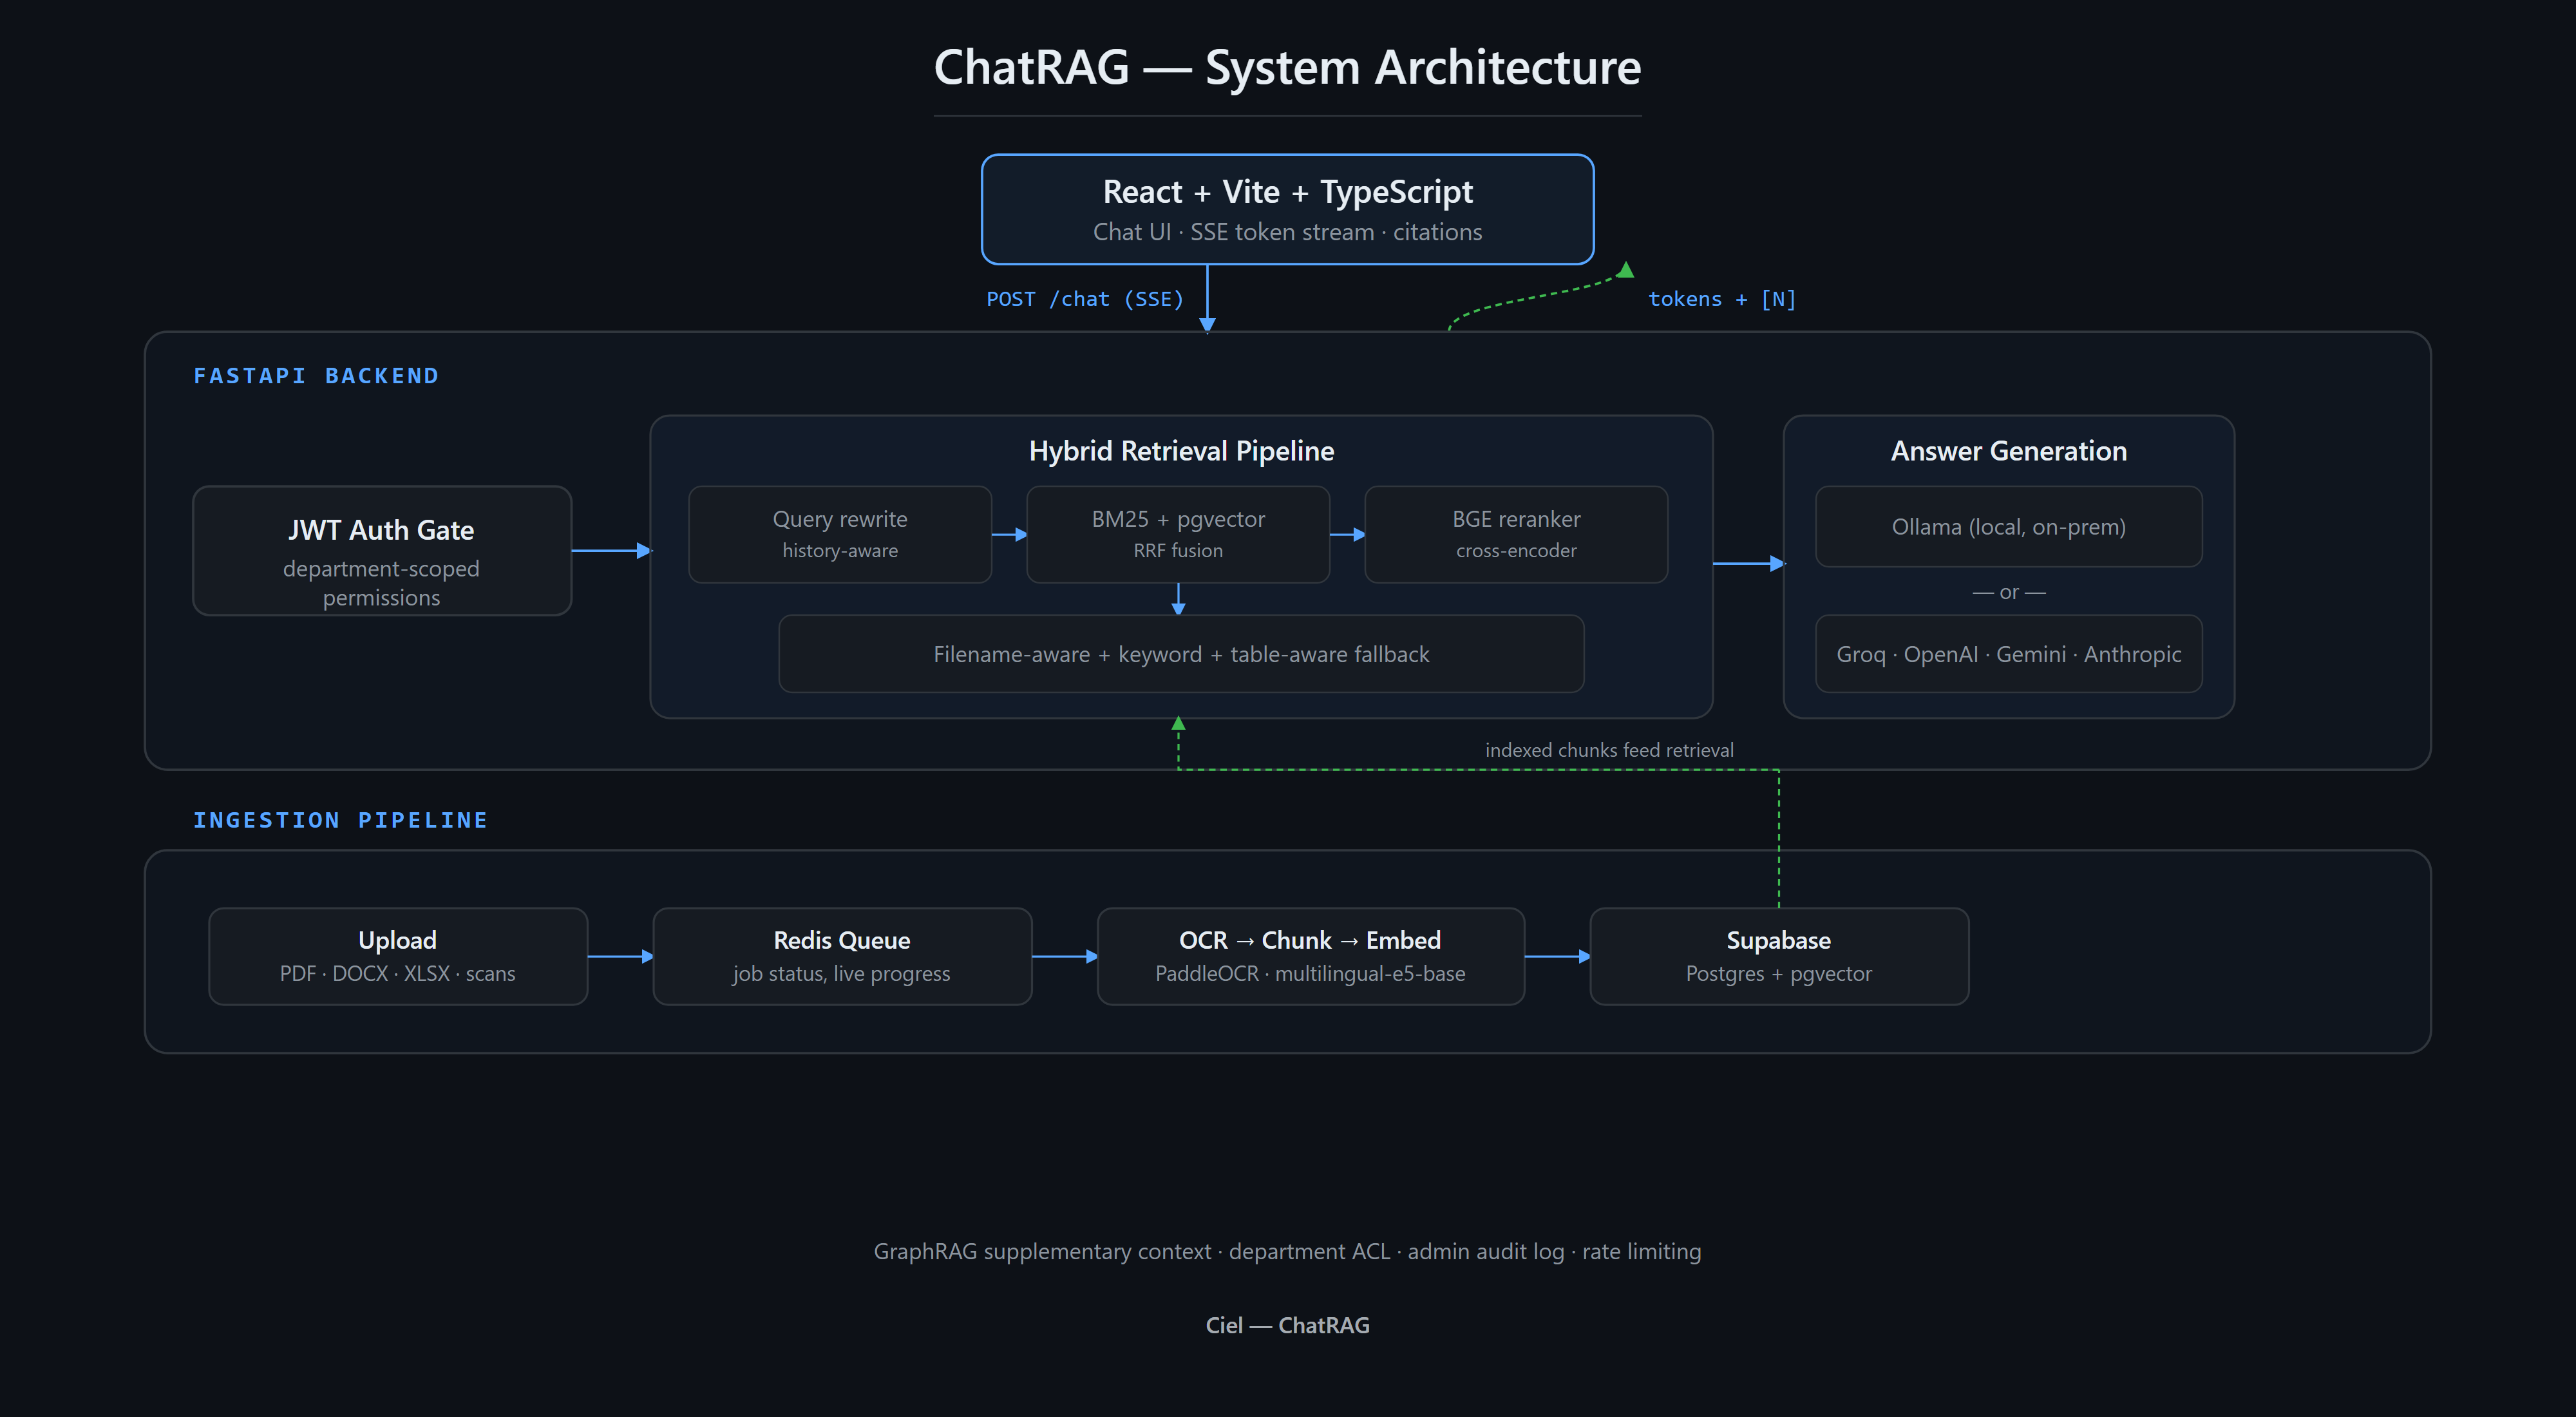
Task: Click the FASTAPI BACKEND section heading
Action: [316, 376]
